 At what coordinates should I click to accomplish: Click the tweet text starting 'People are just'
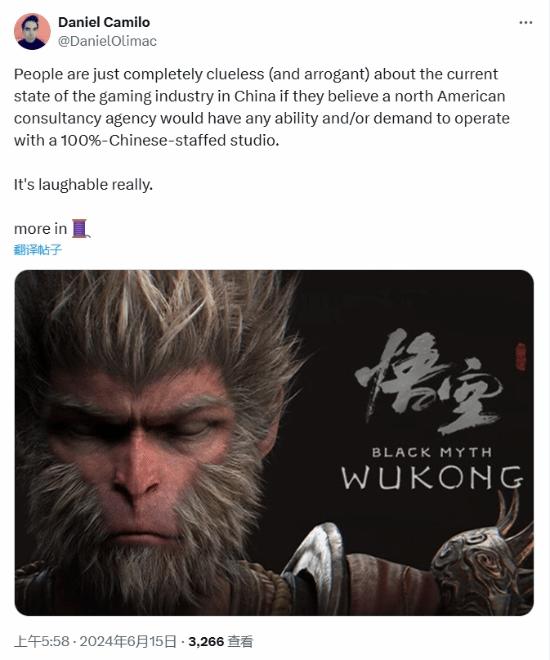click(262, 107)
